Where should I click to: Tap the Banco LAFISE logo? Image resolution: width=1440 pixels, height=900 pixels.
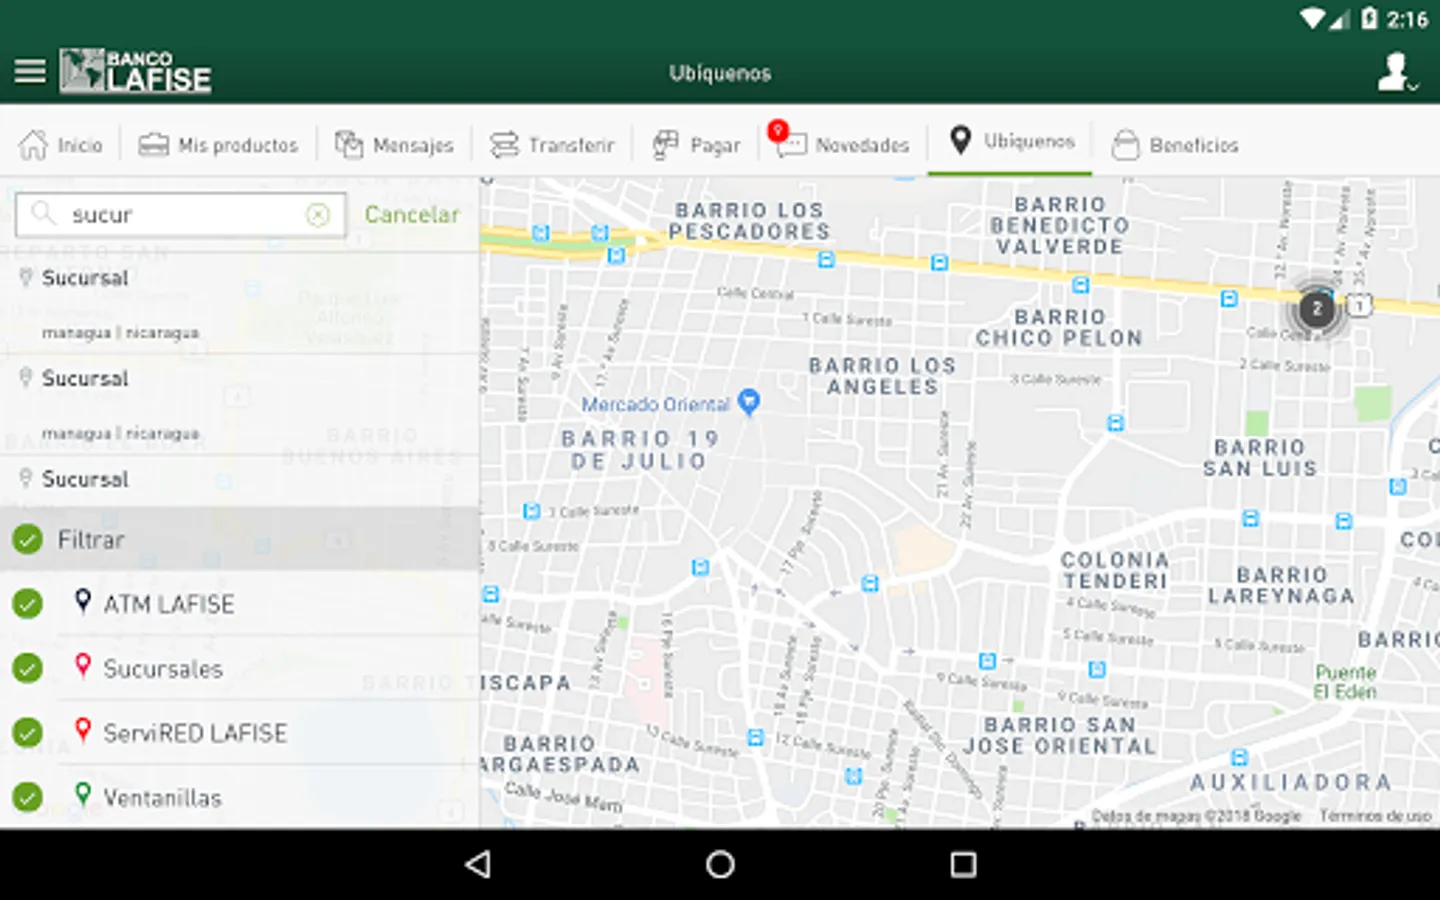click(x=135, y=72)
